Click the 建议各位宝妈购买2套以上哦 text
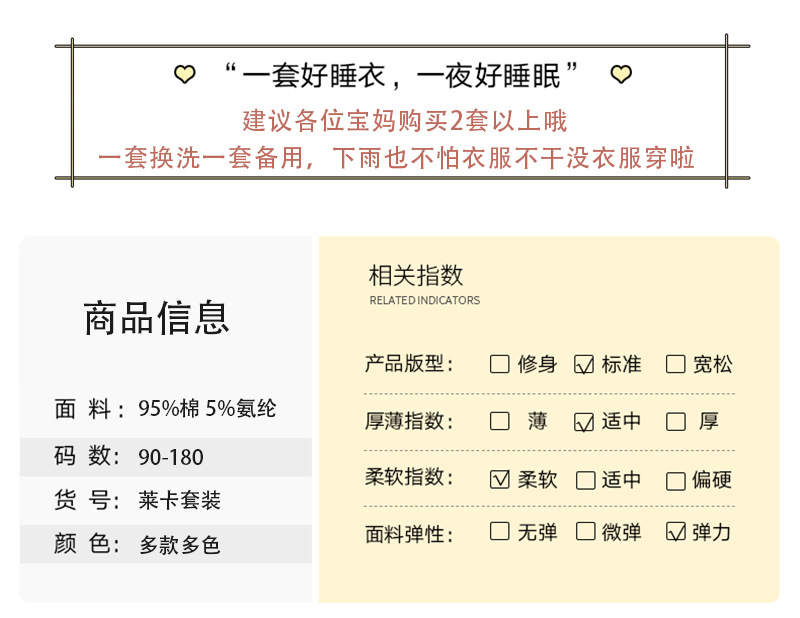This screenshot has width=800, height=618. [x=405, y=121]
